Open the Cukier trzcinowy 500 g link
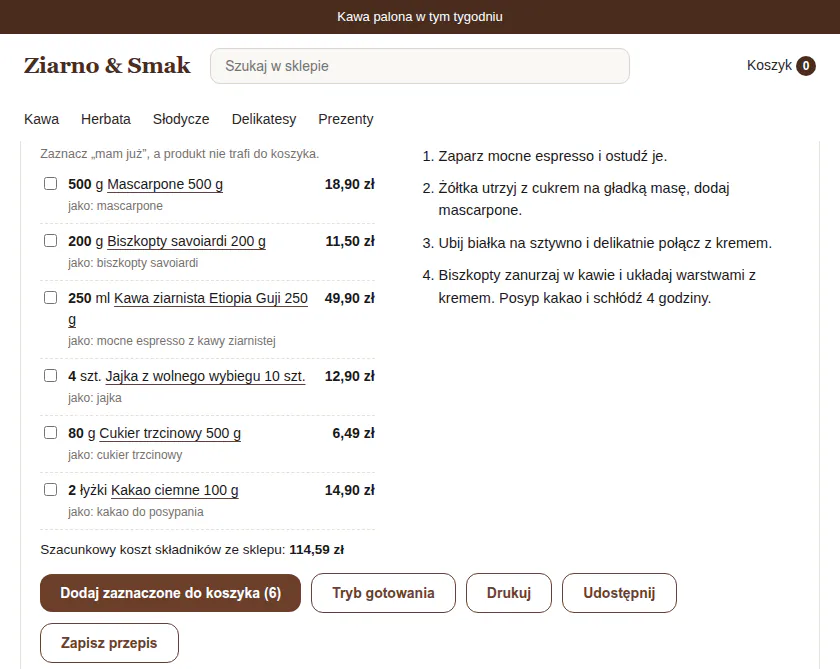The height and width of the screenshot is (669, 840). pyautogui.click(x=170, y=433)
